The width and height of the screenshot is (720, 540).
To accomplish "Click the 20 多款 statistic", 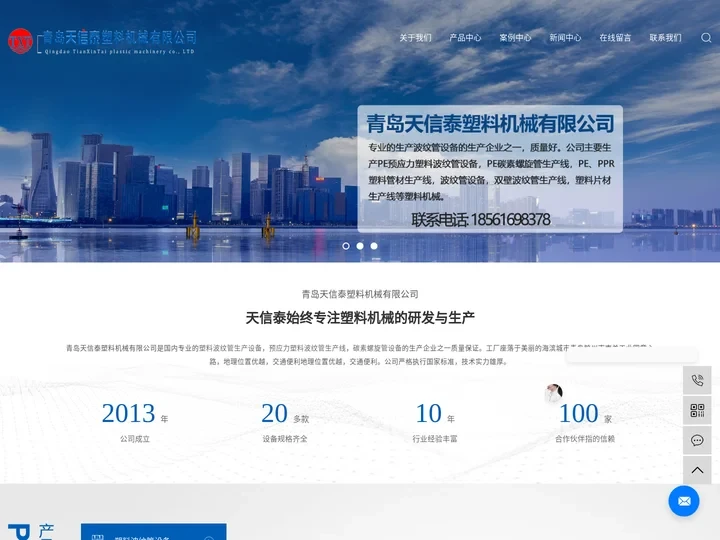I will coord(285,413).
